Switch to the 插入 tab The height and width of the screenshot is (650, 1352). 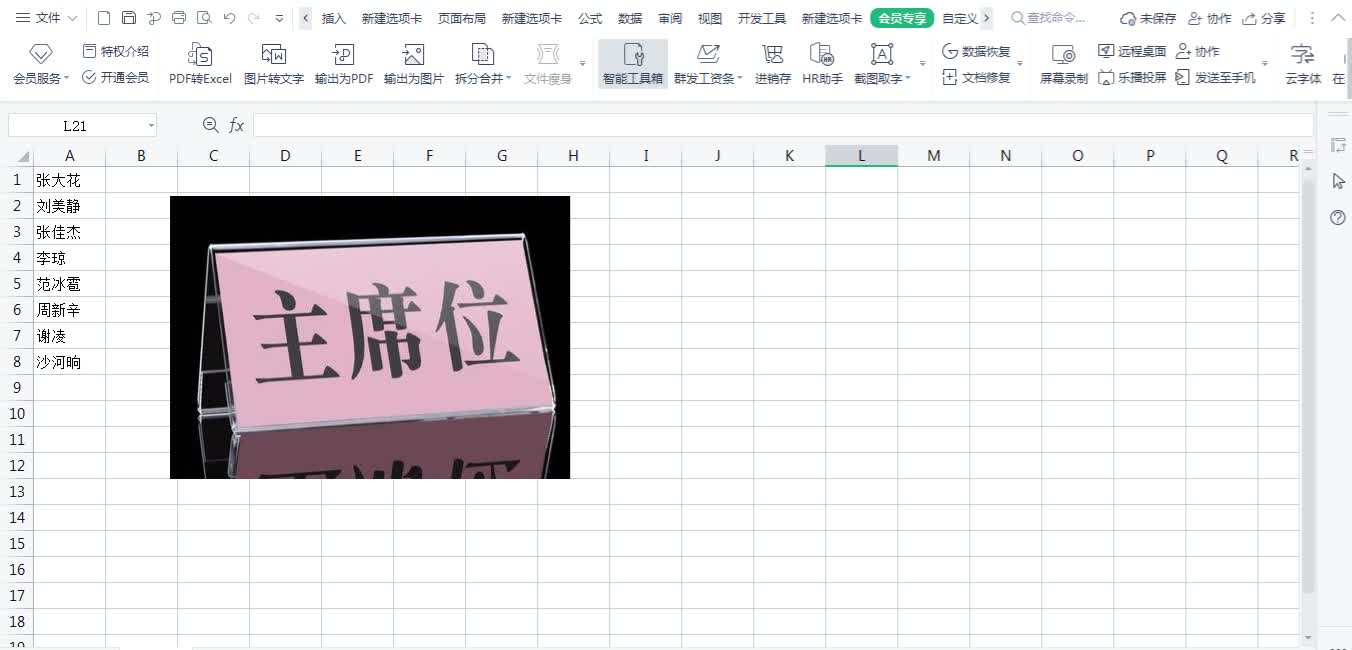click(x=334, y=18)
